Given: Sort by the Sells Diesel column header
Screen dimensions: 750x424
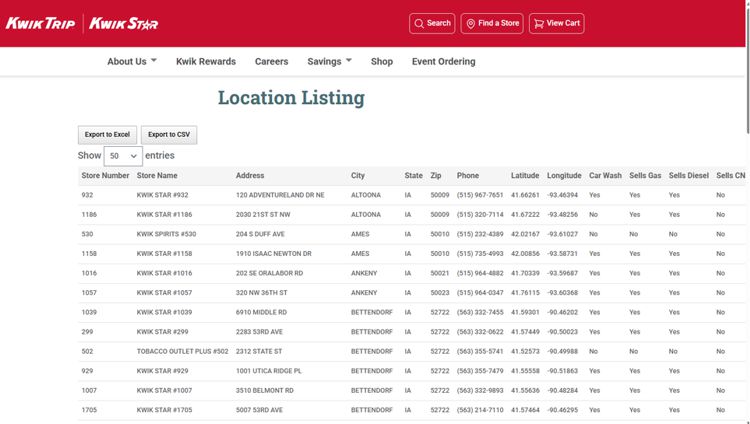Looking at the screenshot, I should tap(688, 176).
